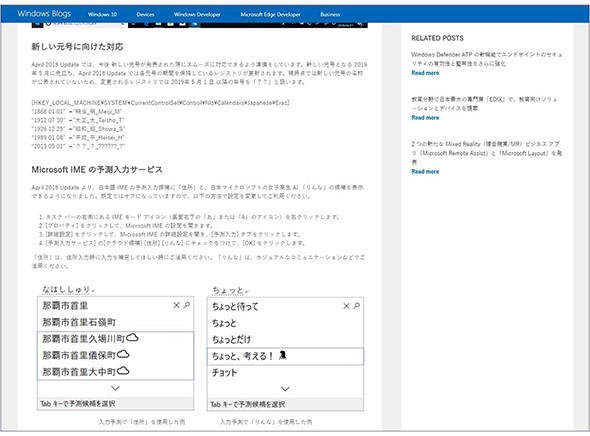This screenshot has height=436, width=590.
Task: Click the X icon in ちょっと suggestion image
Action: pos(346,306)
